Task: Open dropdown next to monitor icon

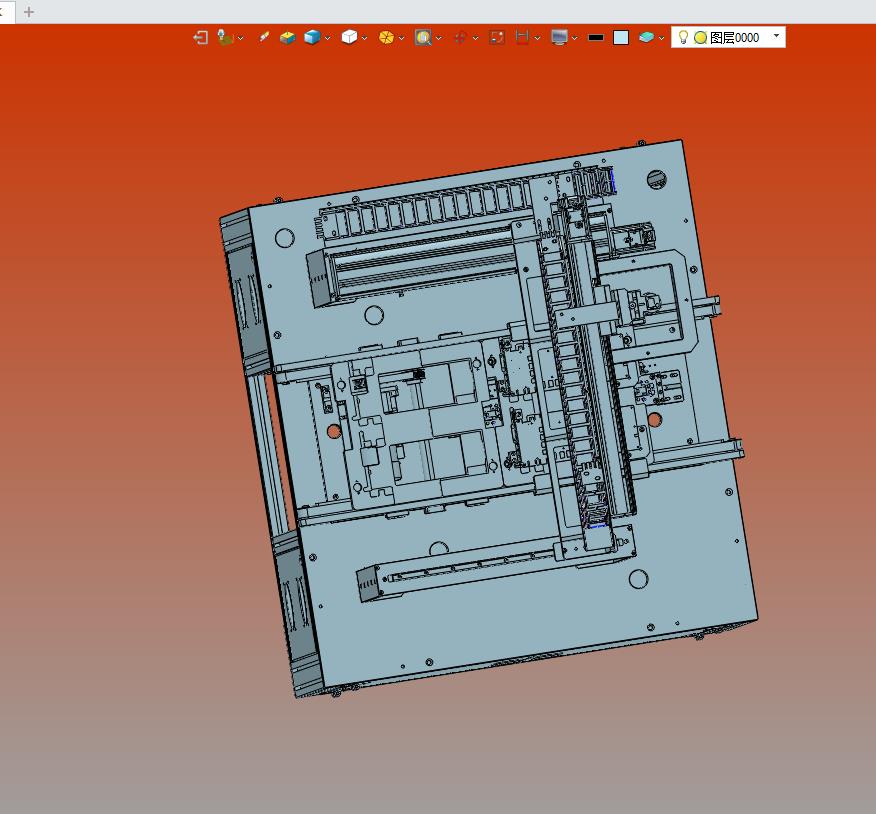Action: pyautogui.click(x=574, y=39)
